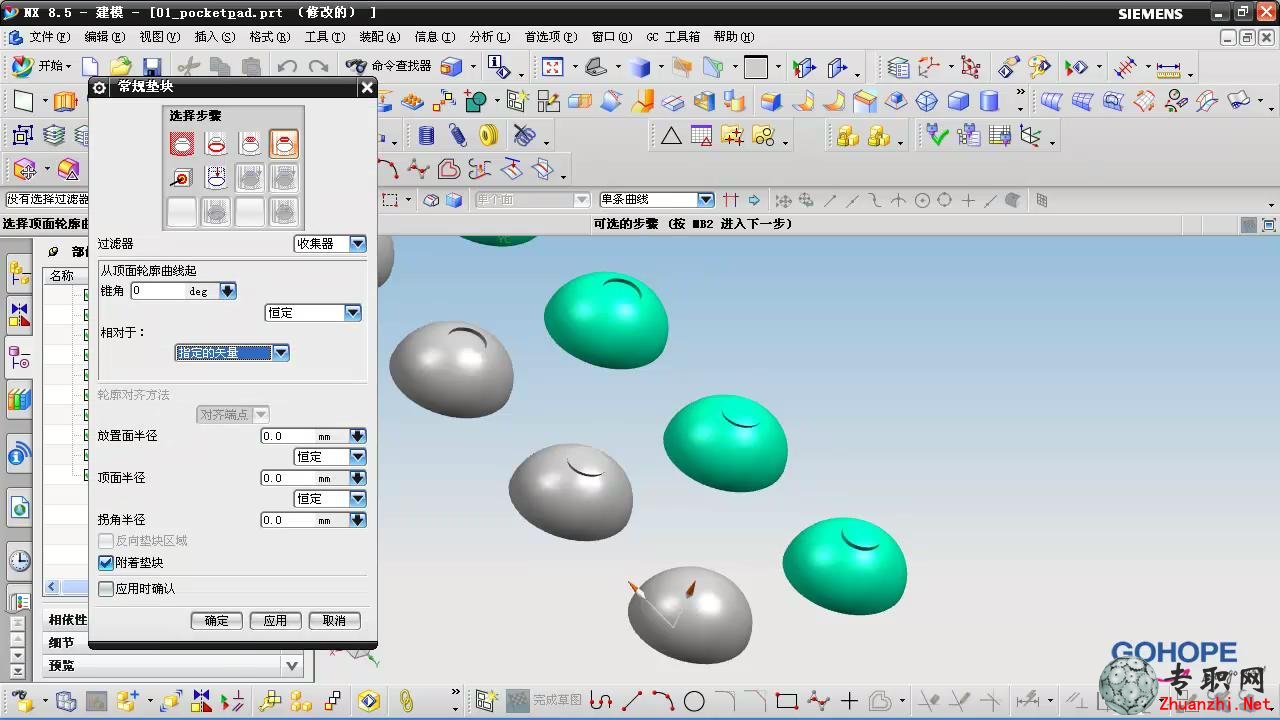Click the triangle datum icon
This screenshot has height=720, width=1280.
pyautogui.click(x=671, y=135)
